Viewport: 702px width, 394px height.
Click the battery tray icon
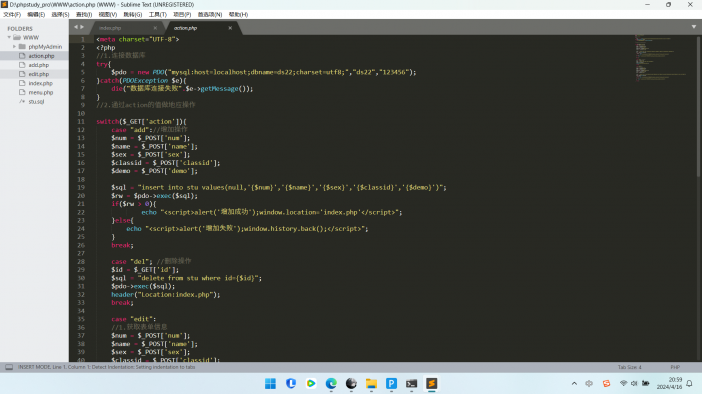click(x=646, y=383)
